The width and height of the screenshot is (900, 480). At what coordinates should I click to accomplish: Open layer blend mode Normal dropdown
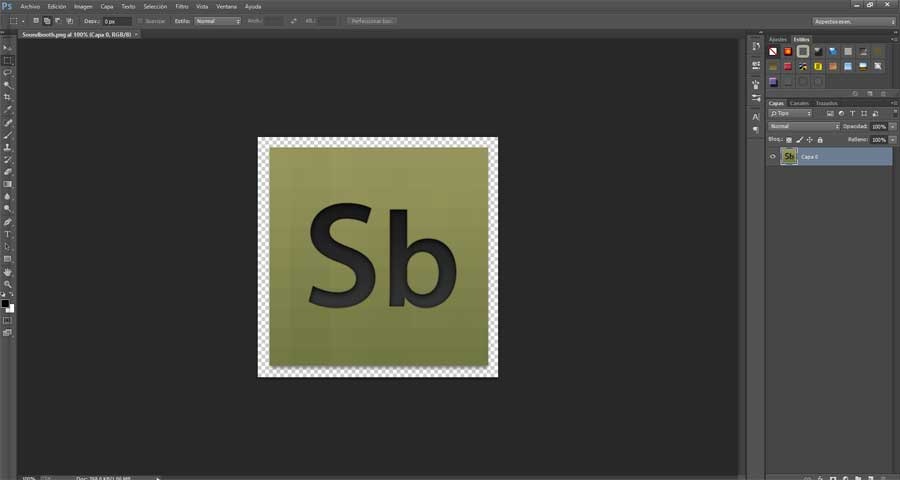tap(804, 126)
